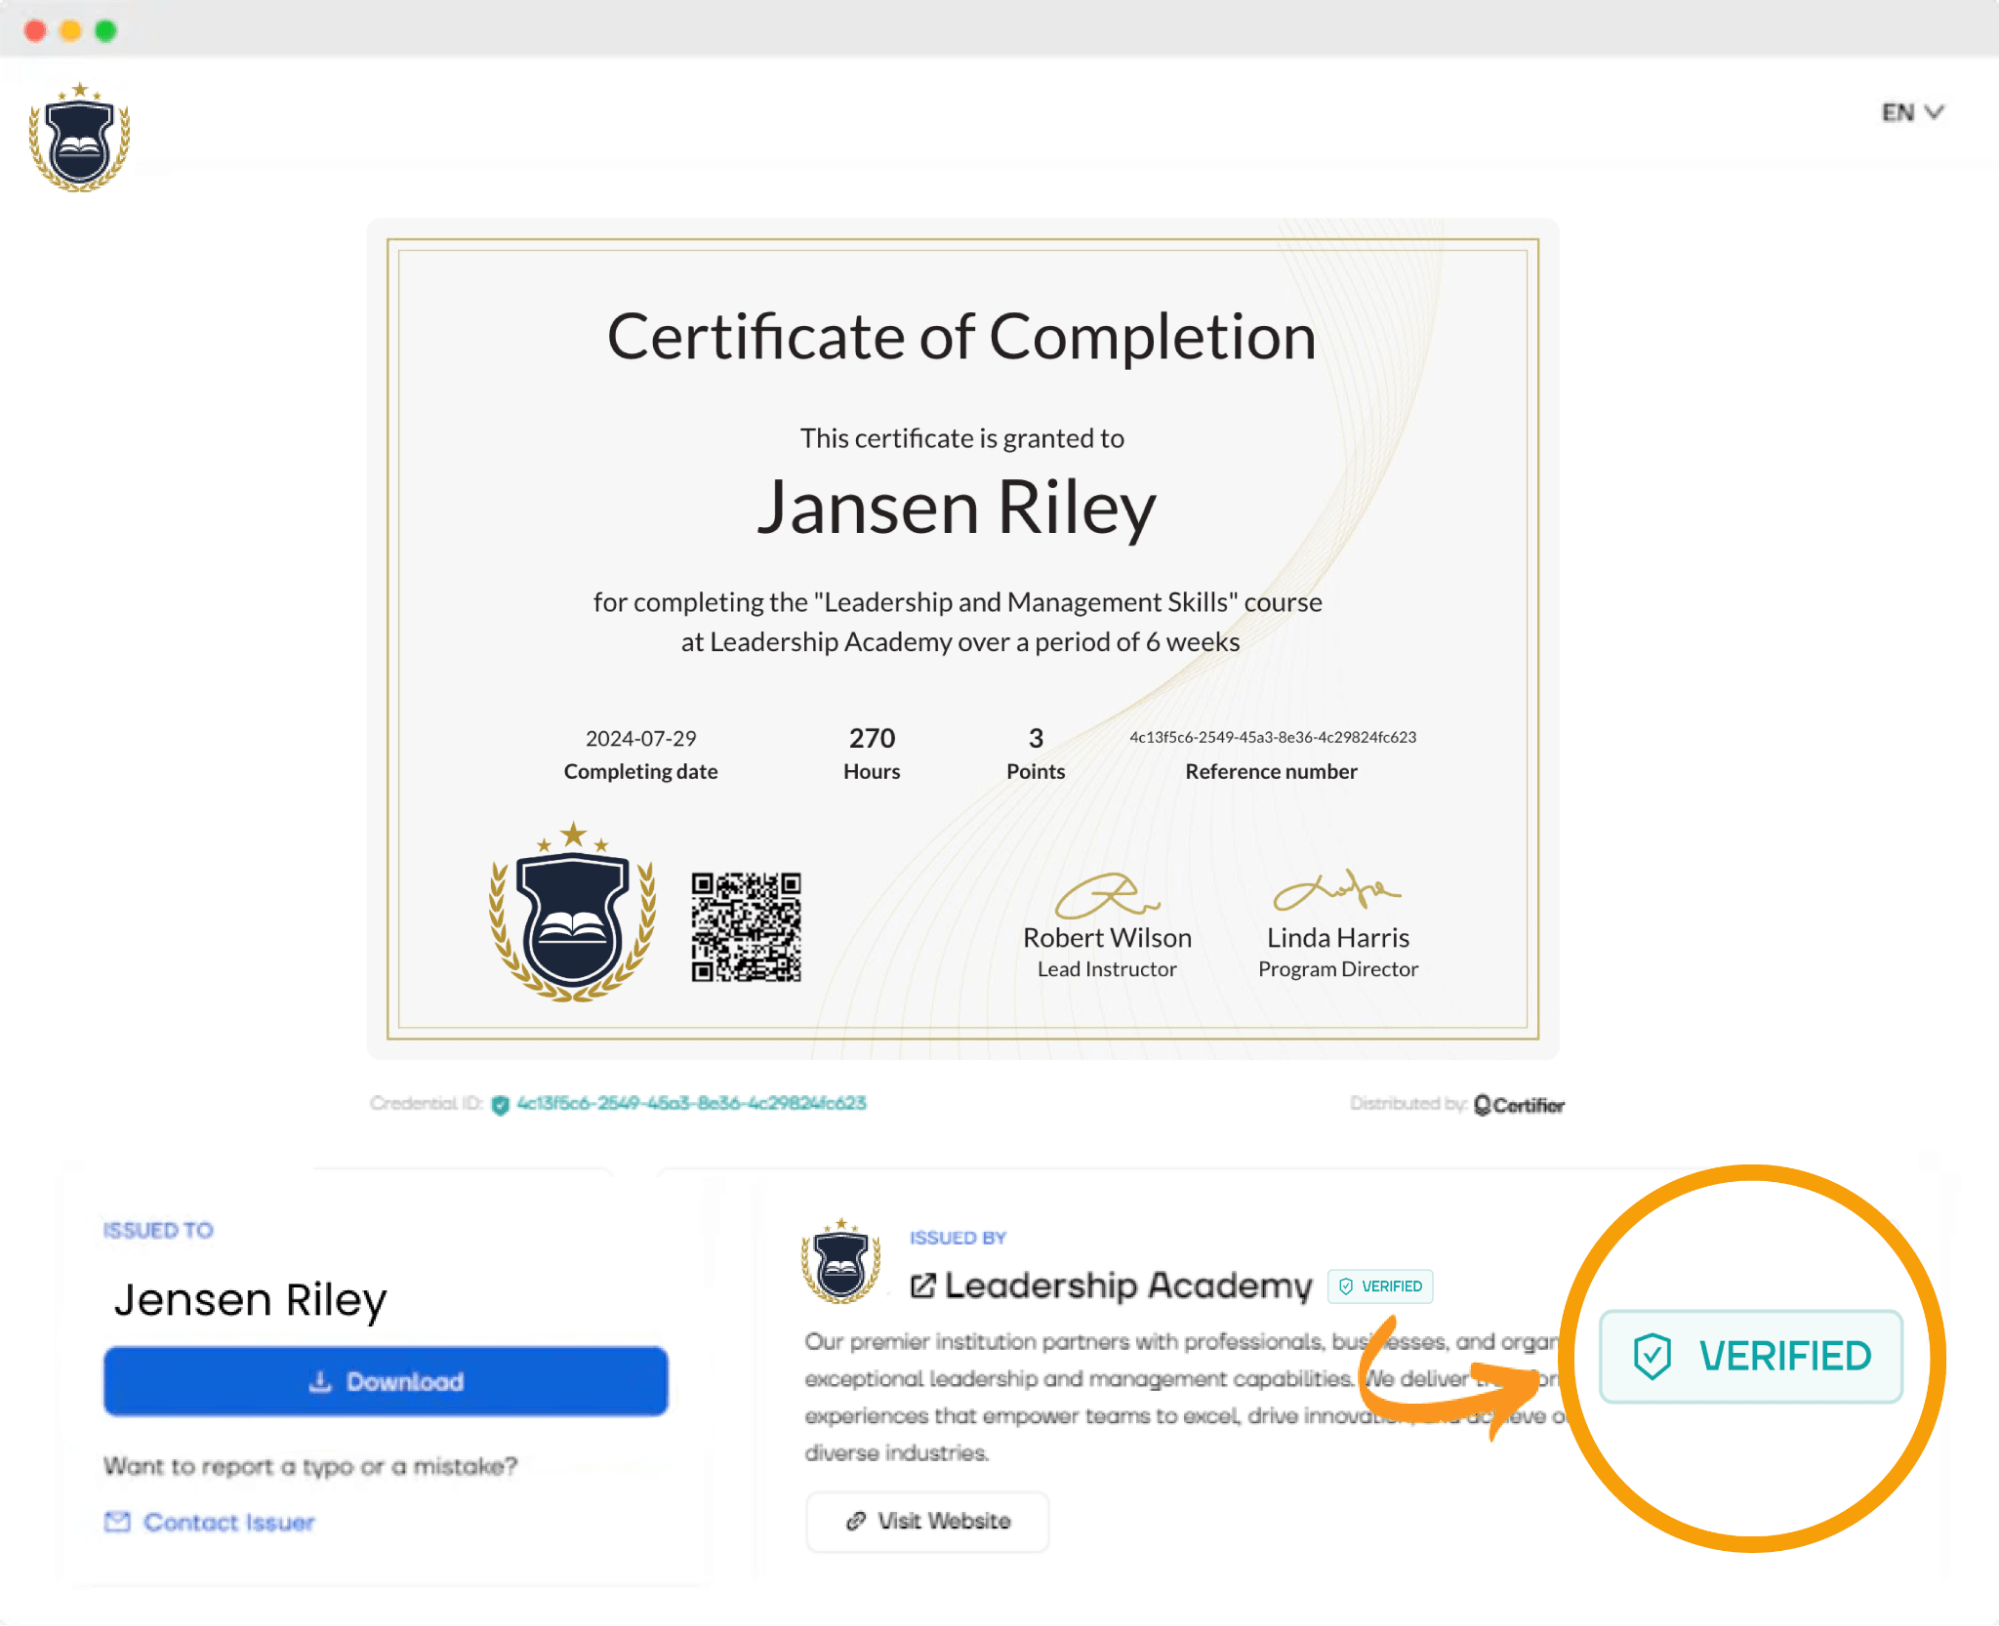This screenshot has width=1999, height=1626.
Task: Click the external-link icon before Leadership Academy
Action: (x=923, y=1286)
